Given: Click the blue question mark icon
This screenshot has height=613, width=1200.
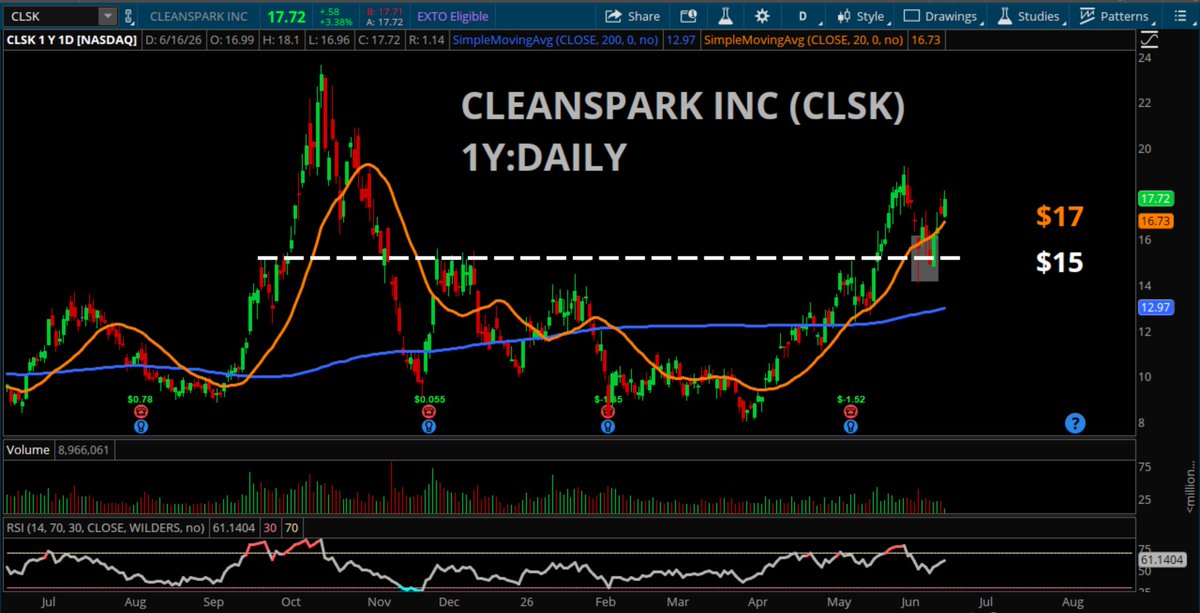Looking at the screenshot, I should coord(1075,423).
